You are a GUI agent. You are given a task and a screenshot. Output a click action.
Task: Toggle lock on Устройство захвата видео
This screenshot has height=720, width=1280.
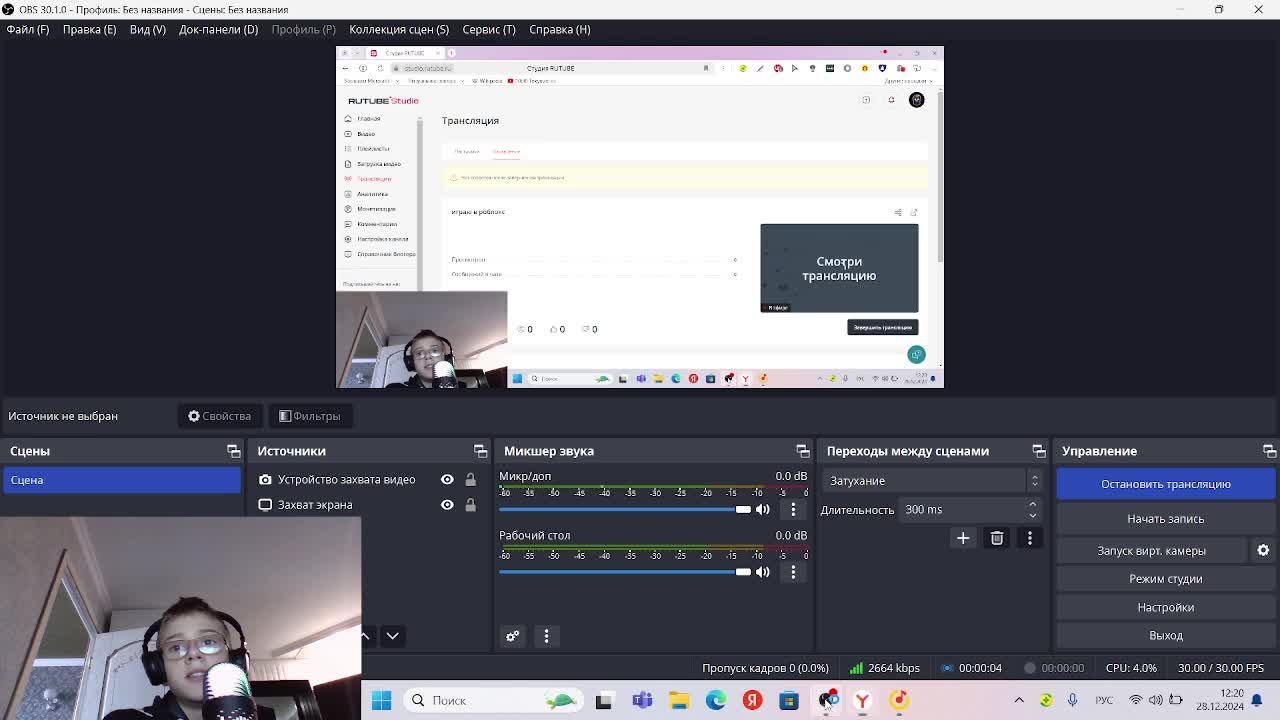tap(470, 480)
